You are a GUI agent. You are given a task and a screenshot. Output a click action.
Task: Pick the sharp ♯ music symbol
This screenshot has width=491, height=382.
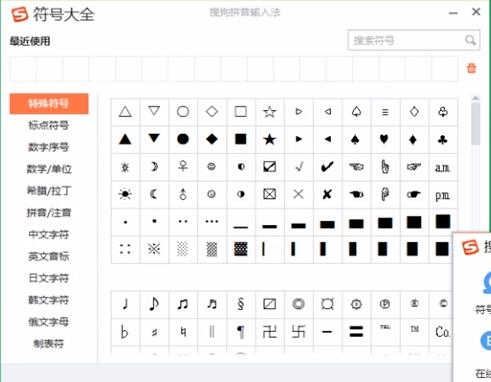click(154, 332)
